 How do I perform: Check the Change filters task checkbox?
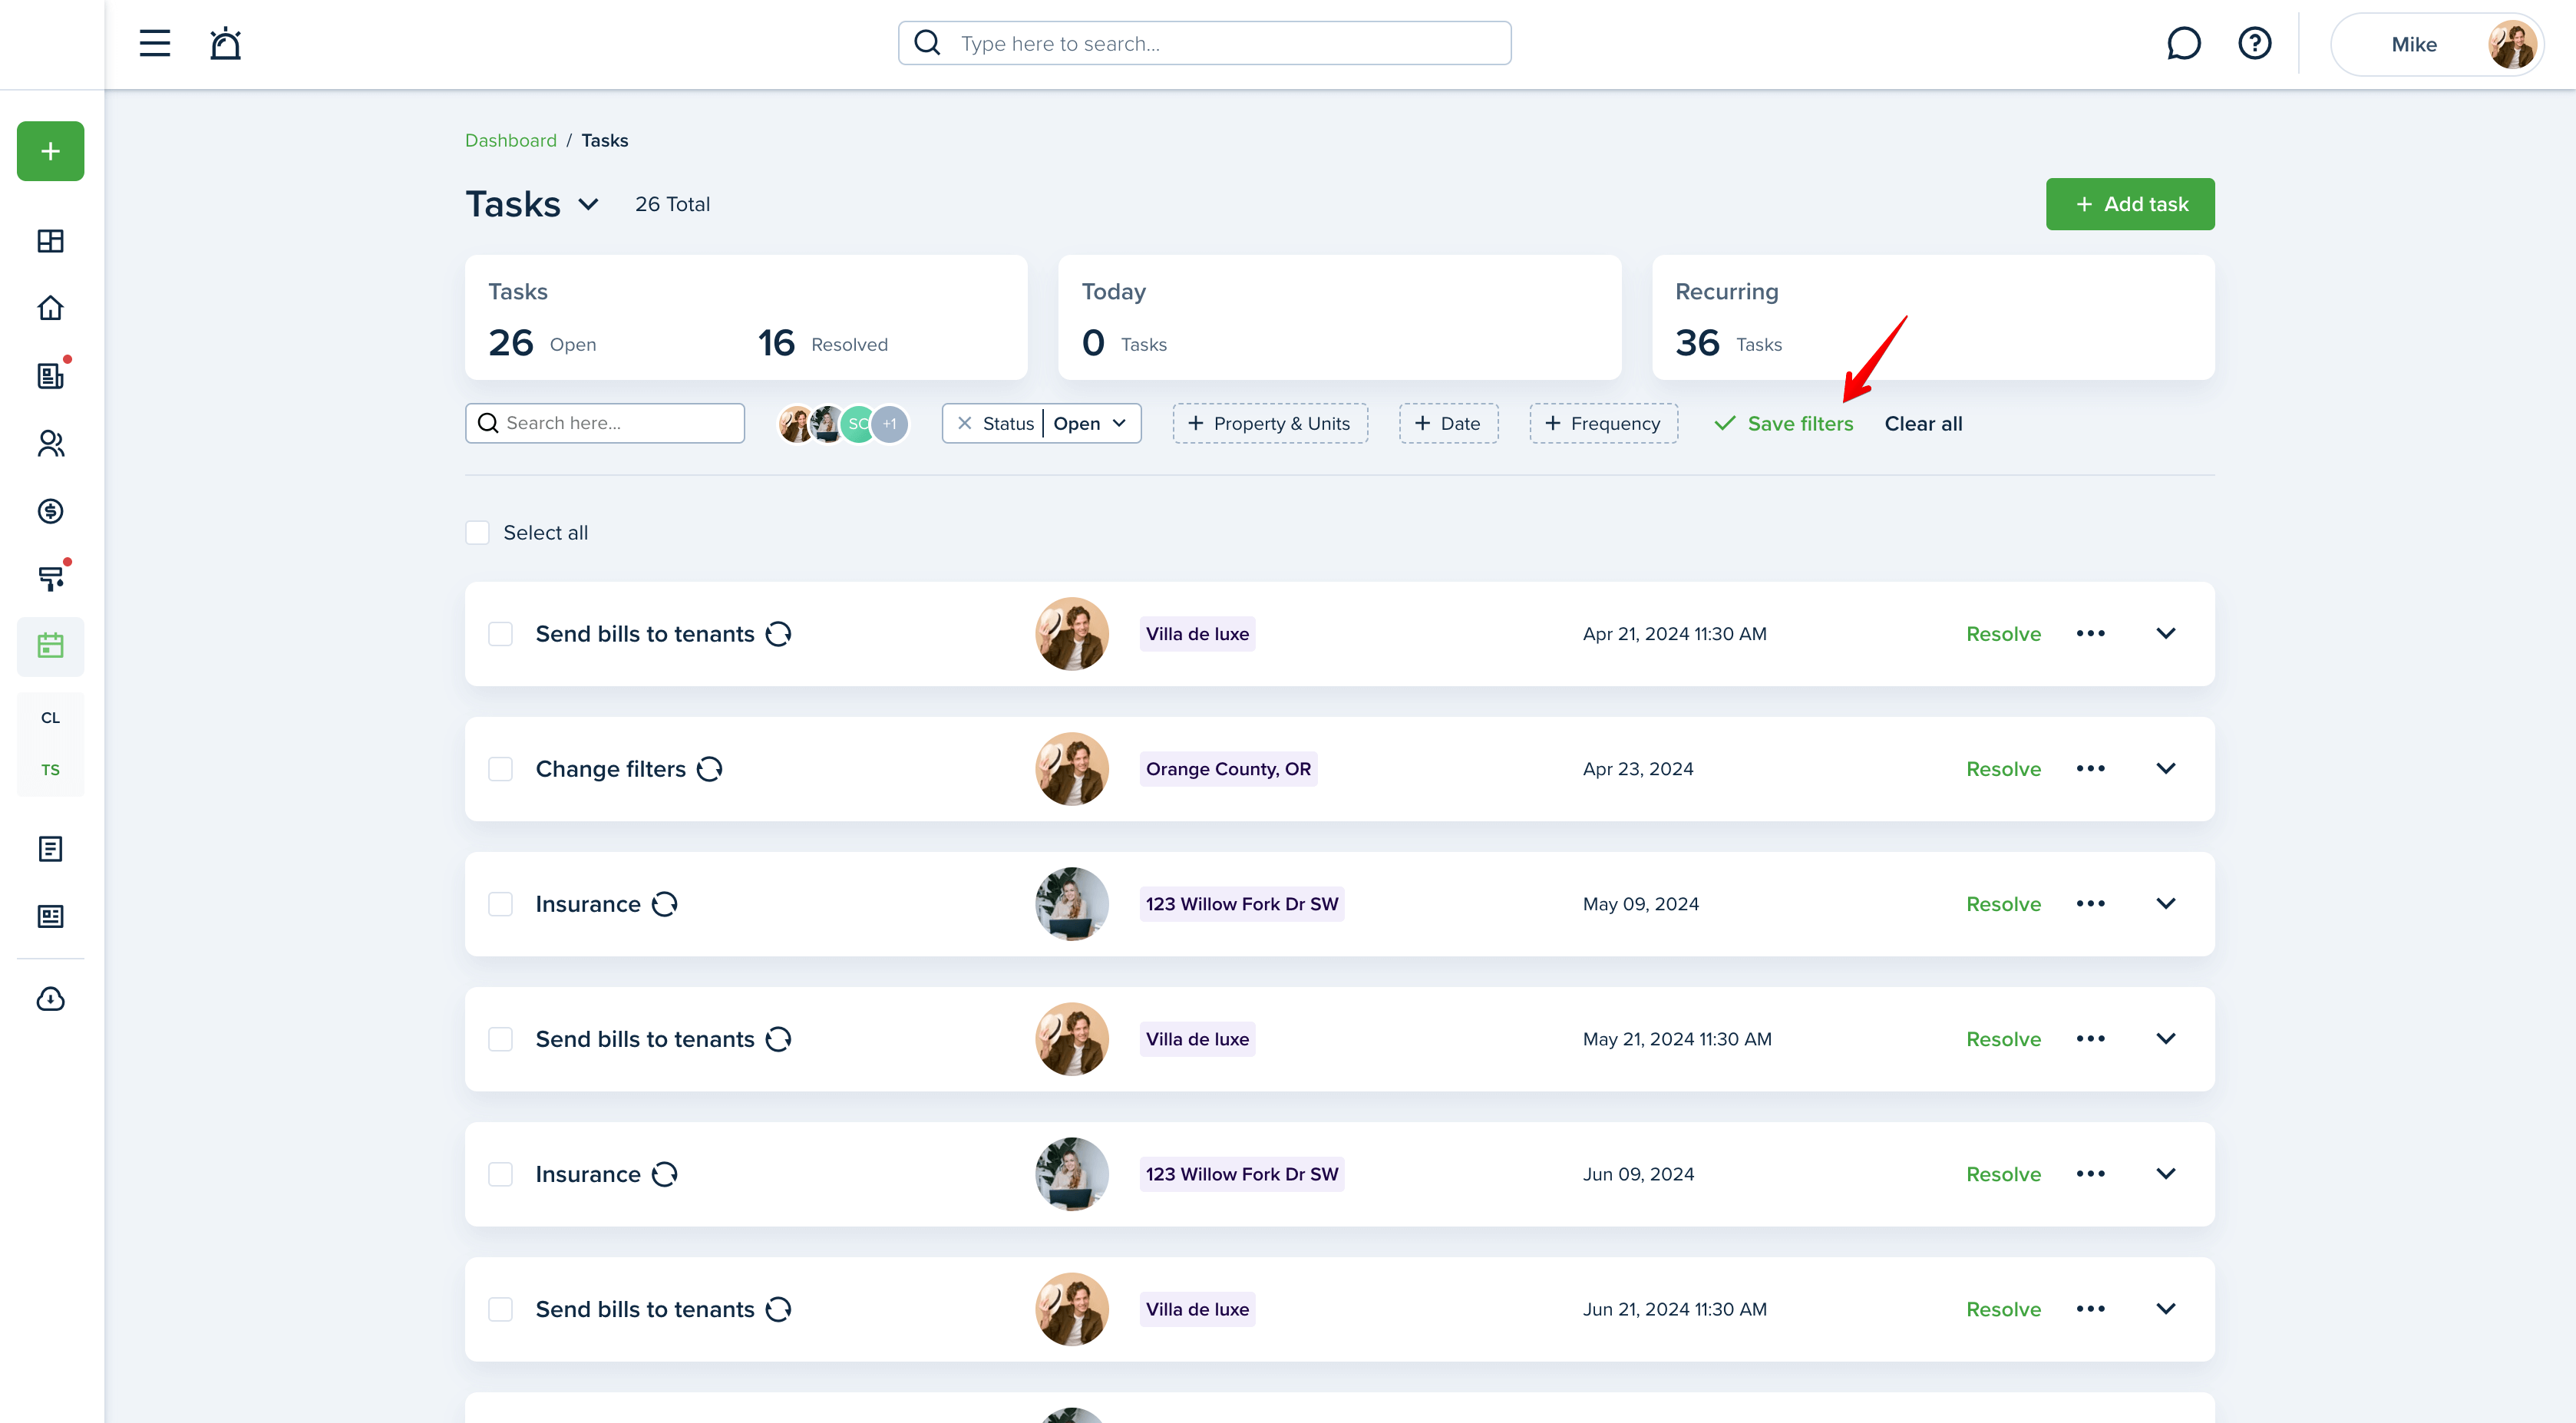click(500, 769)
